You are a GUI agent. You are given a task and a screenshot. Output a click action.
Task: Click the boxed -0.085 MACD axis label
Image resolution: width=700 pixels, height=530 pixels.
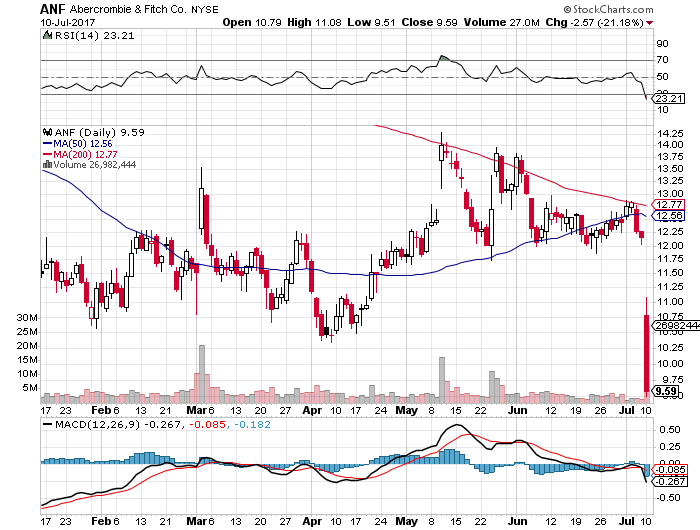coord(671,469)
